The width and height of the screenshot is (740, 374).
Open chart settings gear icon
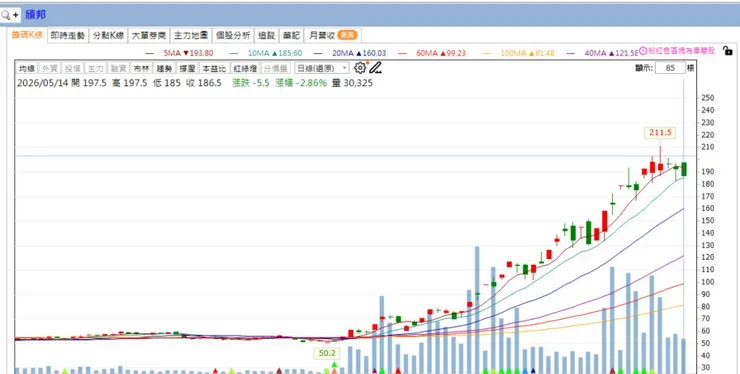360,68
